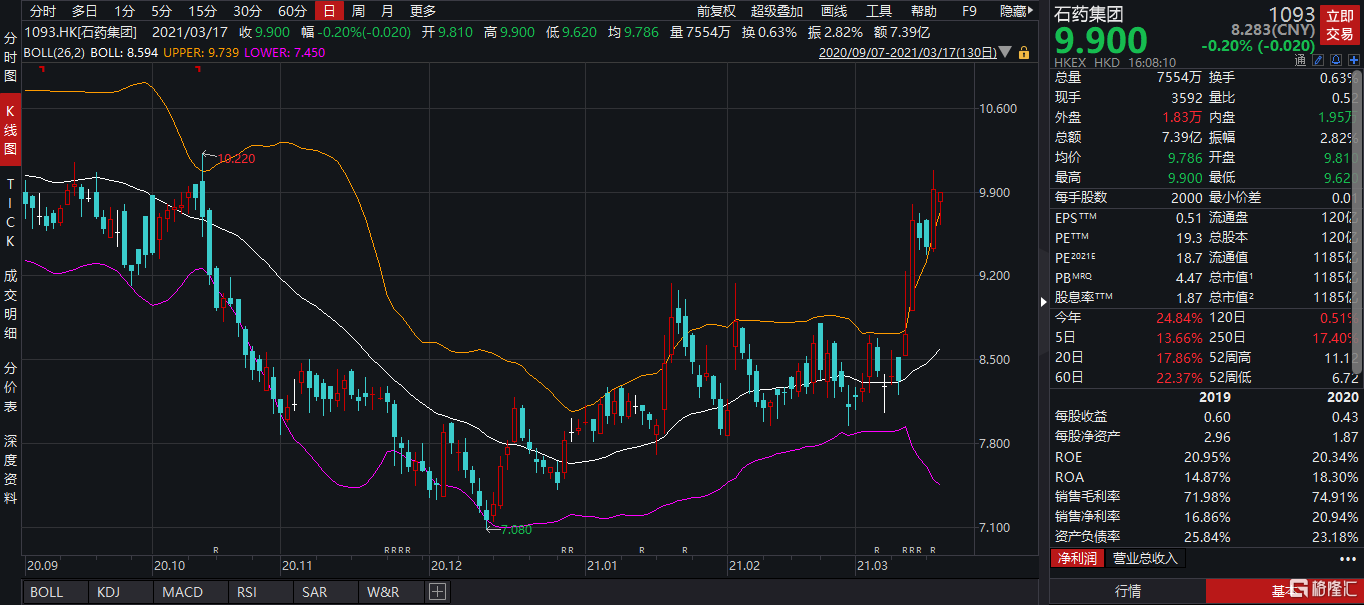Switch to 多日 multi-day view
Screen dimensions: 1364x605
(84, 11)
